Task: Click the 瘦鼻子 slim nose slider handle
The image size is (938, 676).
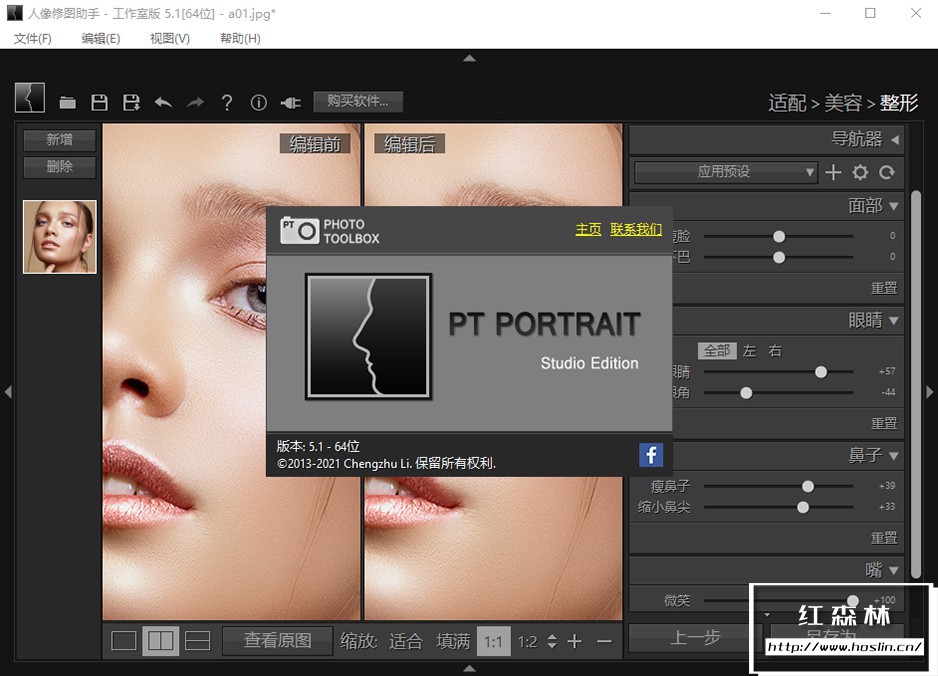Action: 807,486
